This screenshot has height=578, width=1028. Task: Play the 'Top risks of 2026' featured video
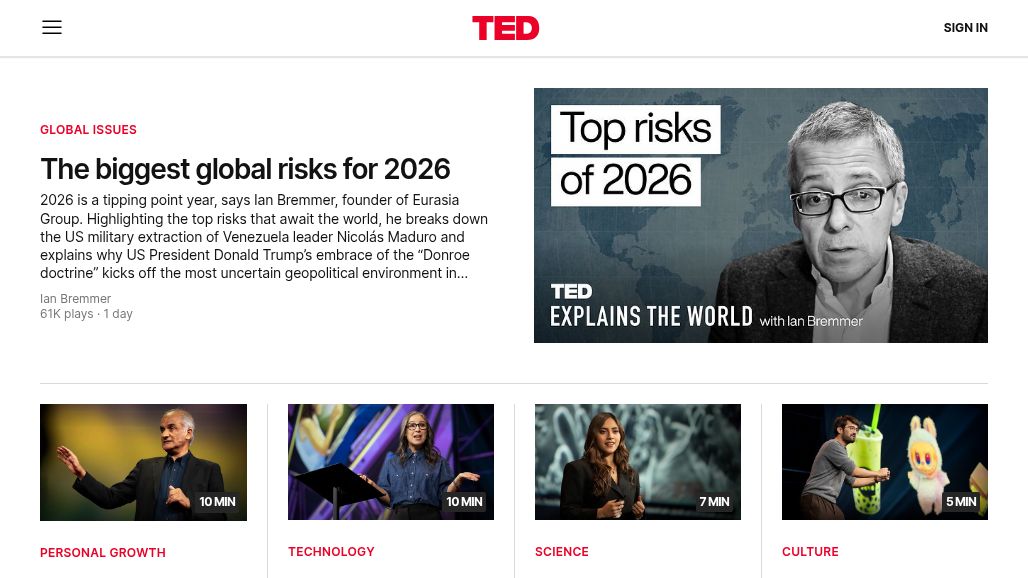(760, 215)
